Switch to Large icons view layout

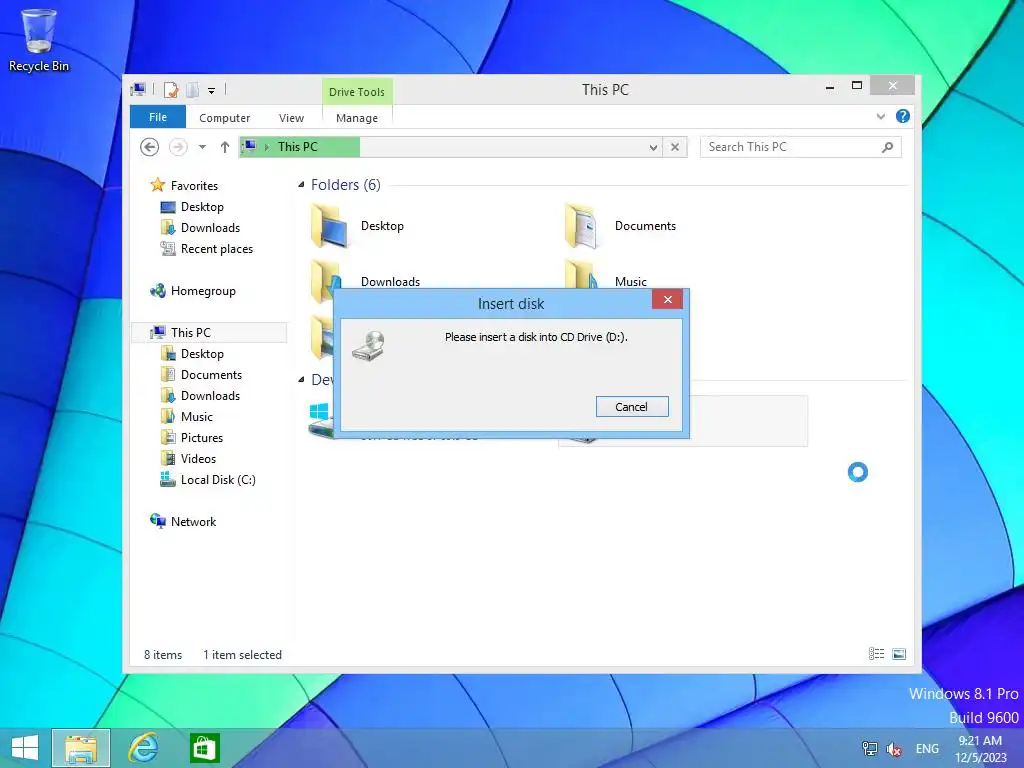899,654
